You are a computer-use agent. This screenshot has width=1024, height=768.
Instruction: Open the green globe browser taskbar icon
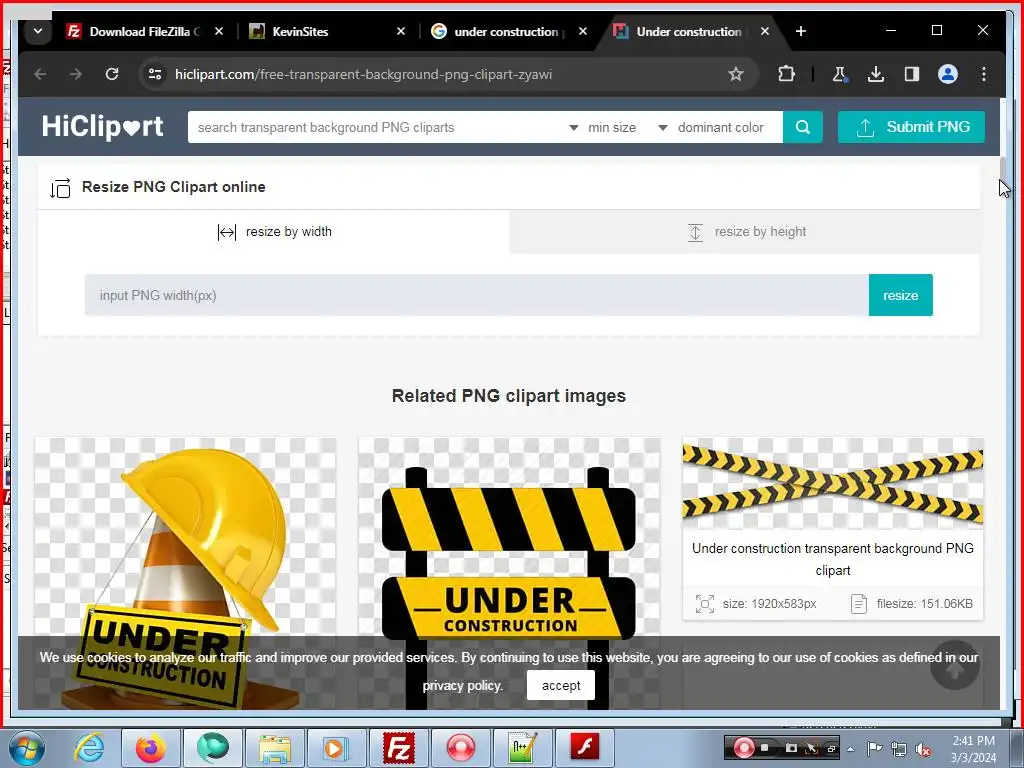coord(213,747)
